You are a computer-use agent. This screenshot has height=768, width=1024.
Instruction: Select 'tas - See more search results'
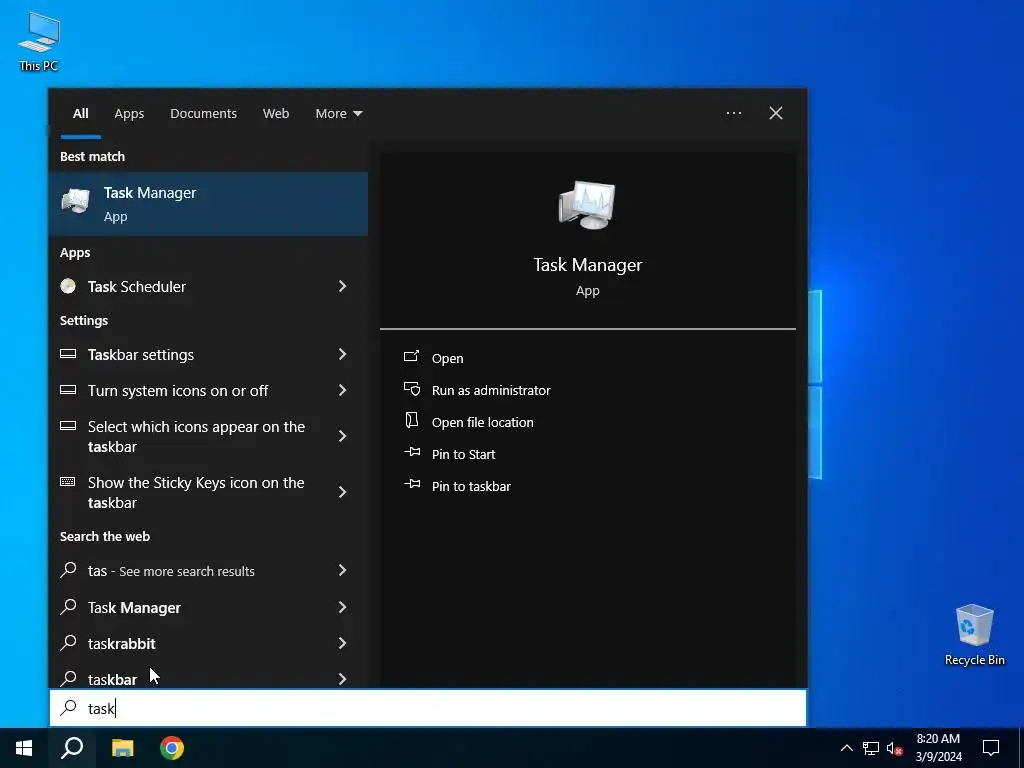click(x=208, y=571)
